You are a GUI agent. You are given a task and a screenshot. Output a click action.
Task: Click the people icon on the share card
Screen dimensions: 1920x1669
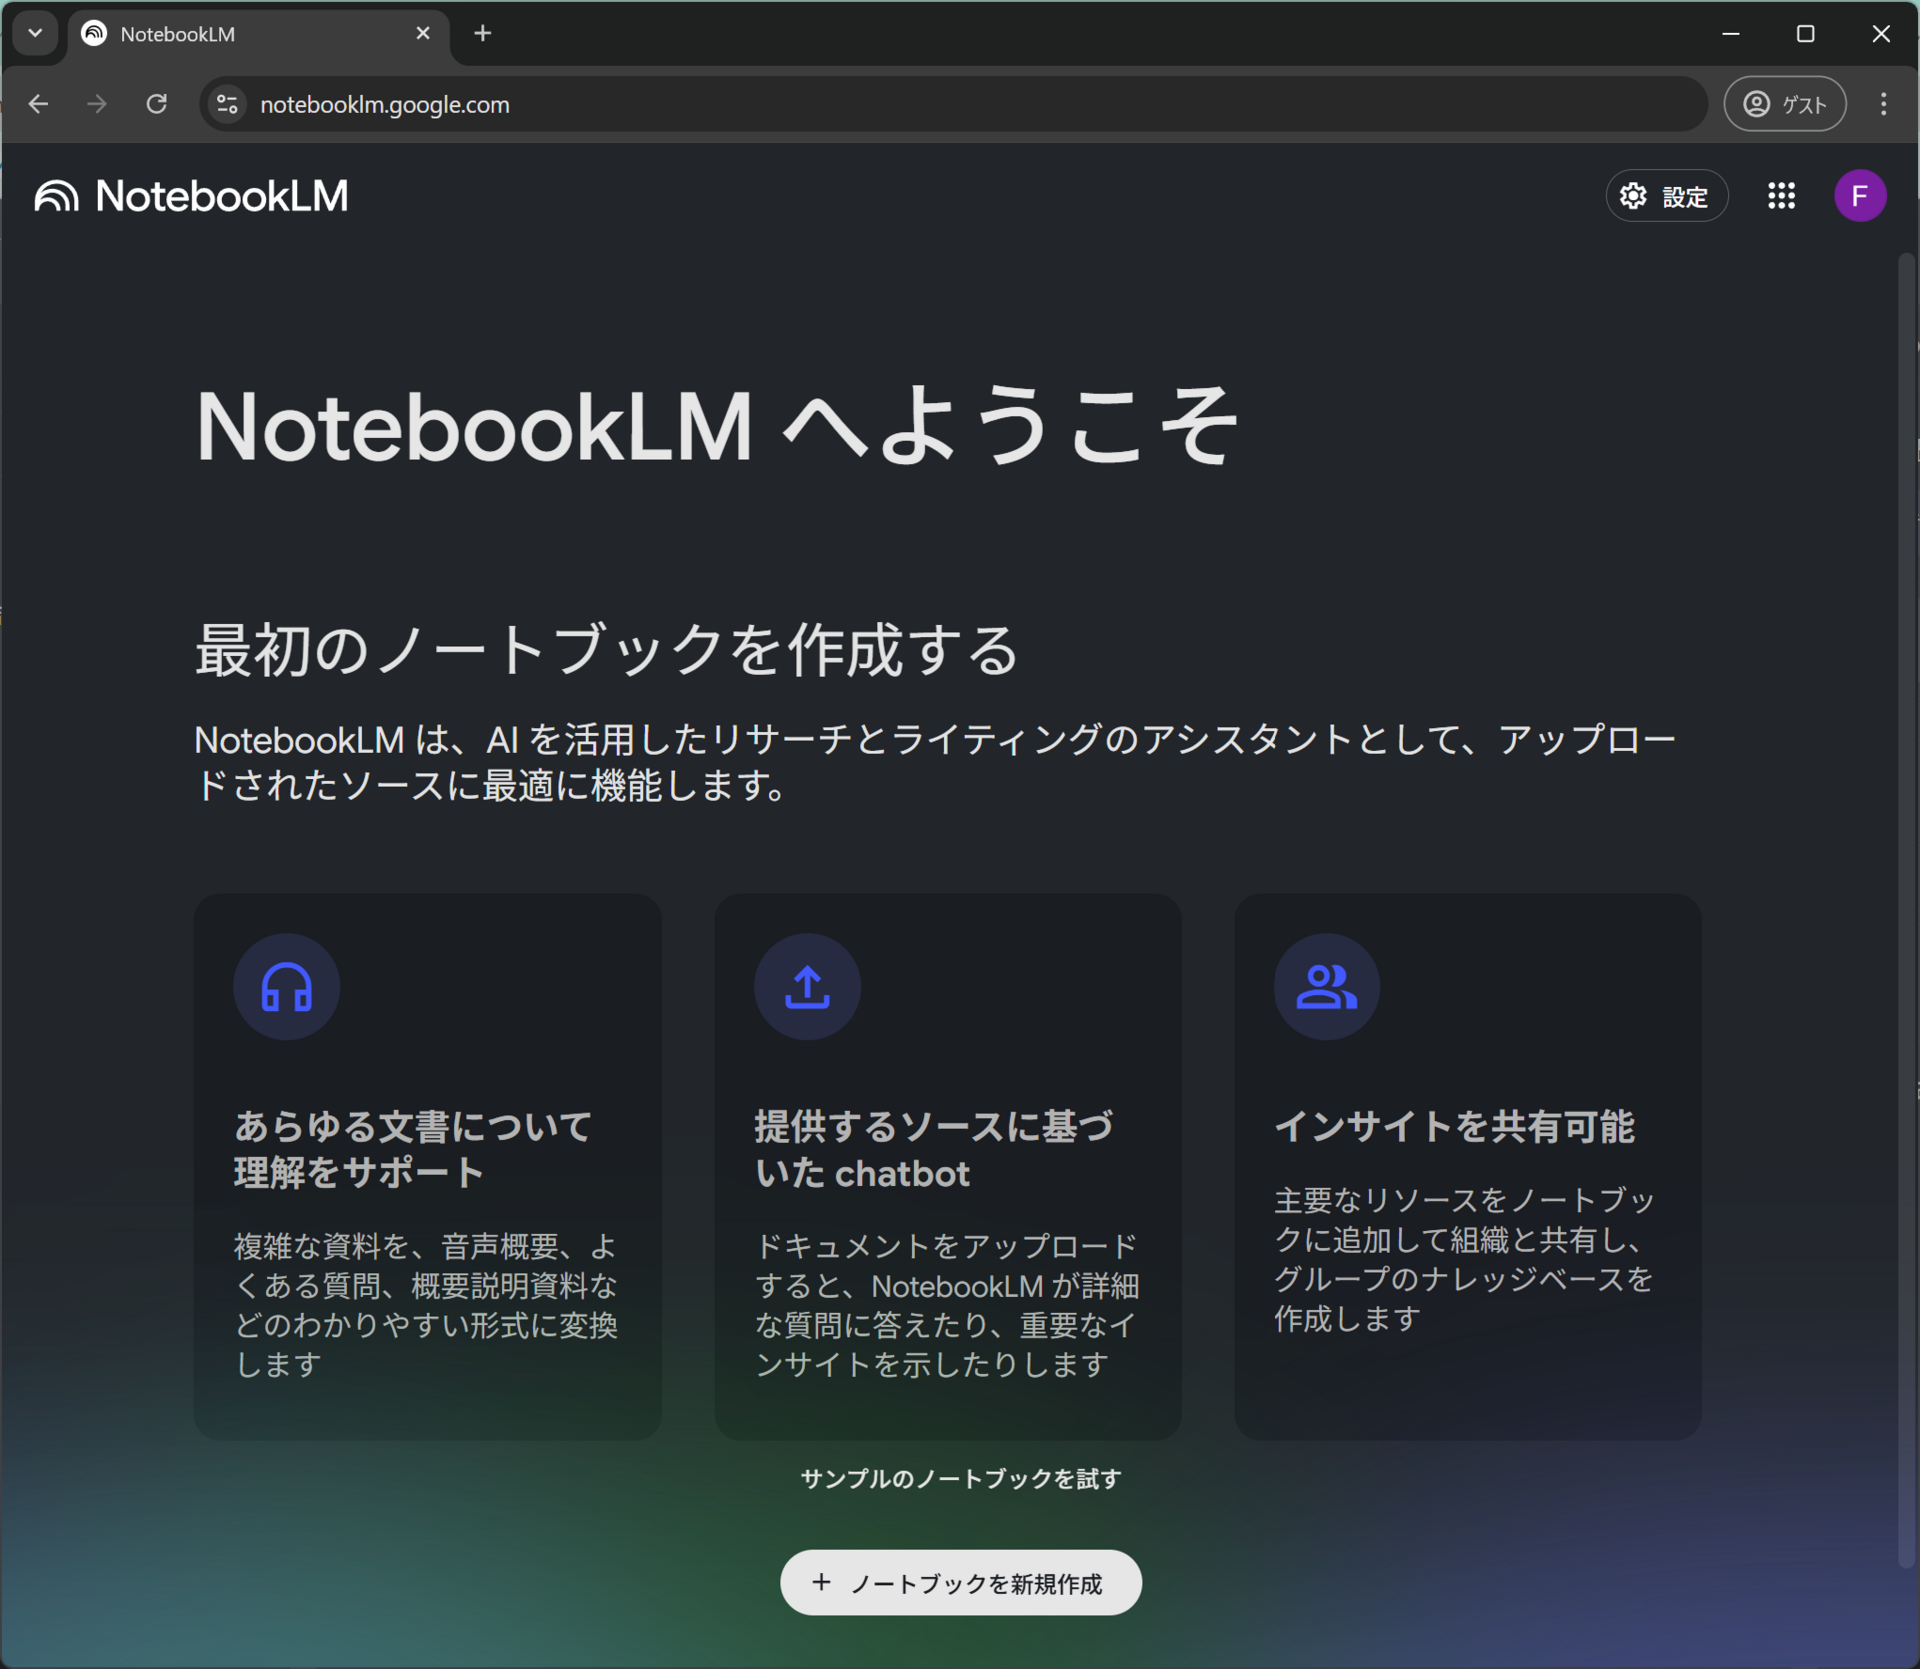coord(1327,987)
